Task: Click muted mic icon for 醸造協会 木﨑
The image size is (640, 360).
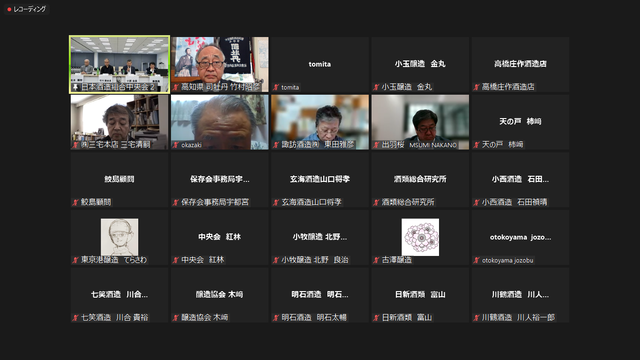Action: coord(176,318)
